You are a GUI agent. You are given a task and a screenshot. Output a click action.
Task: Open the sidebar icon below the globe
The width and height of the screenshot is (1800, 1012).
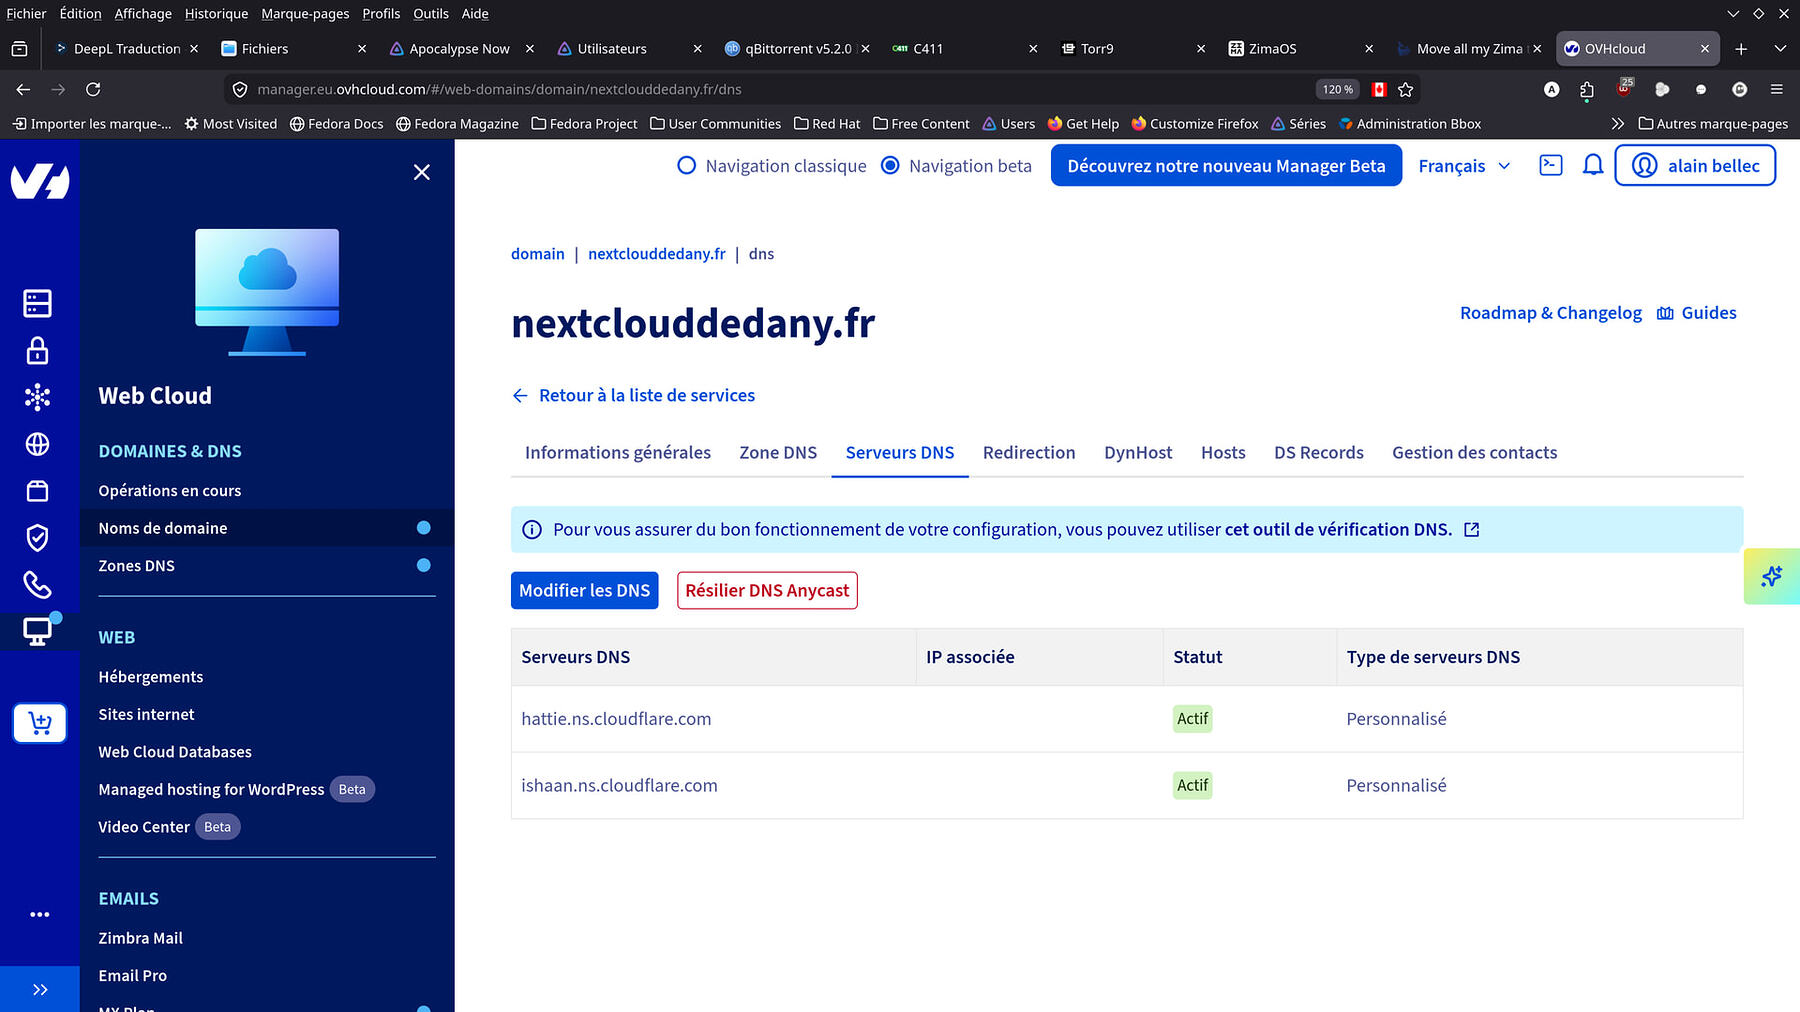point(38,491)
